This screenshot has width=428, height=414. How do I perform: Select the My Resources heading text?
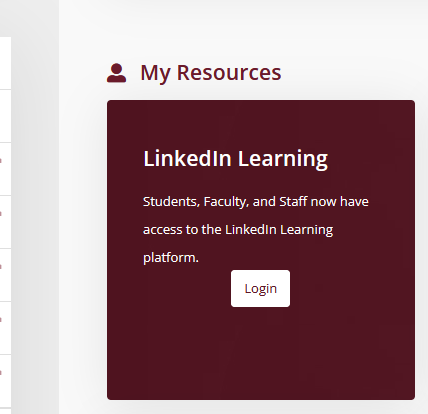point(211,73)
